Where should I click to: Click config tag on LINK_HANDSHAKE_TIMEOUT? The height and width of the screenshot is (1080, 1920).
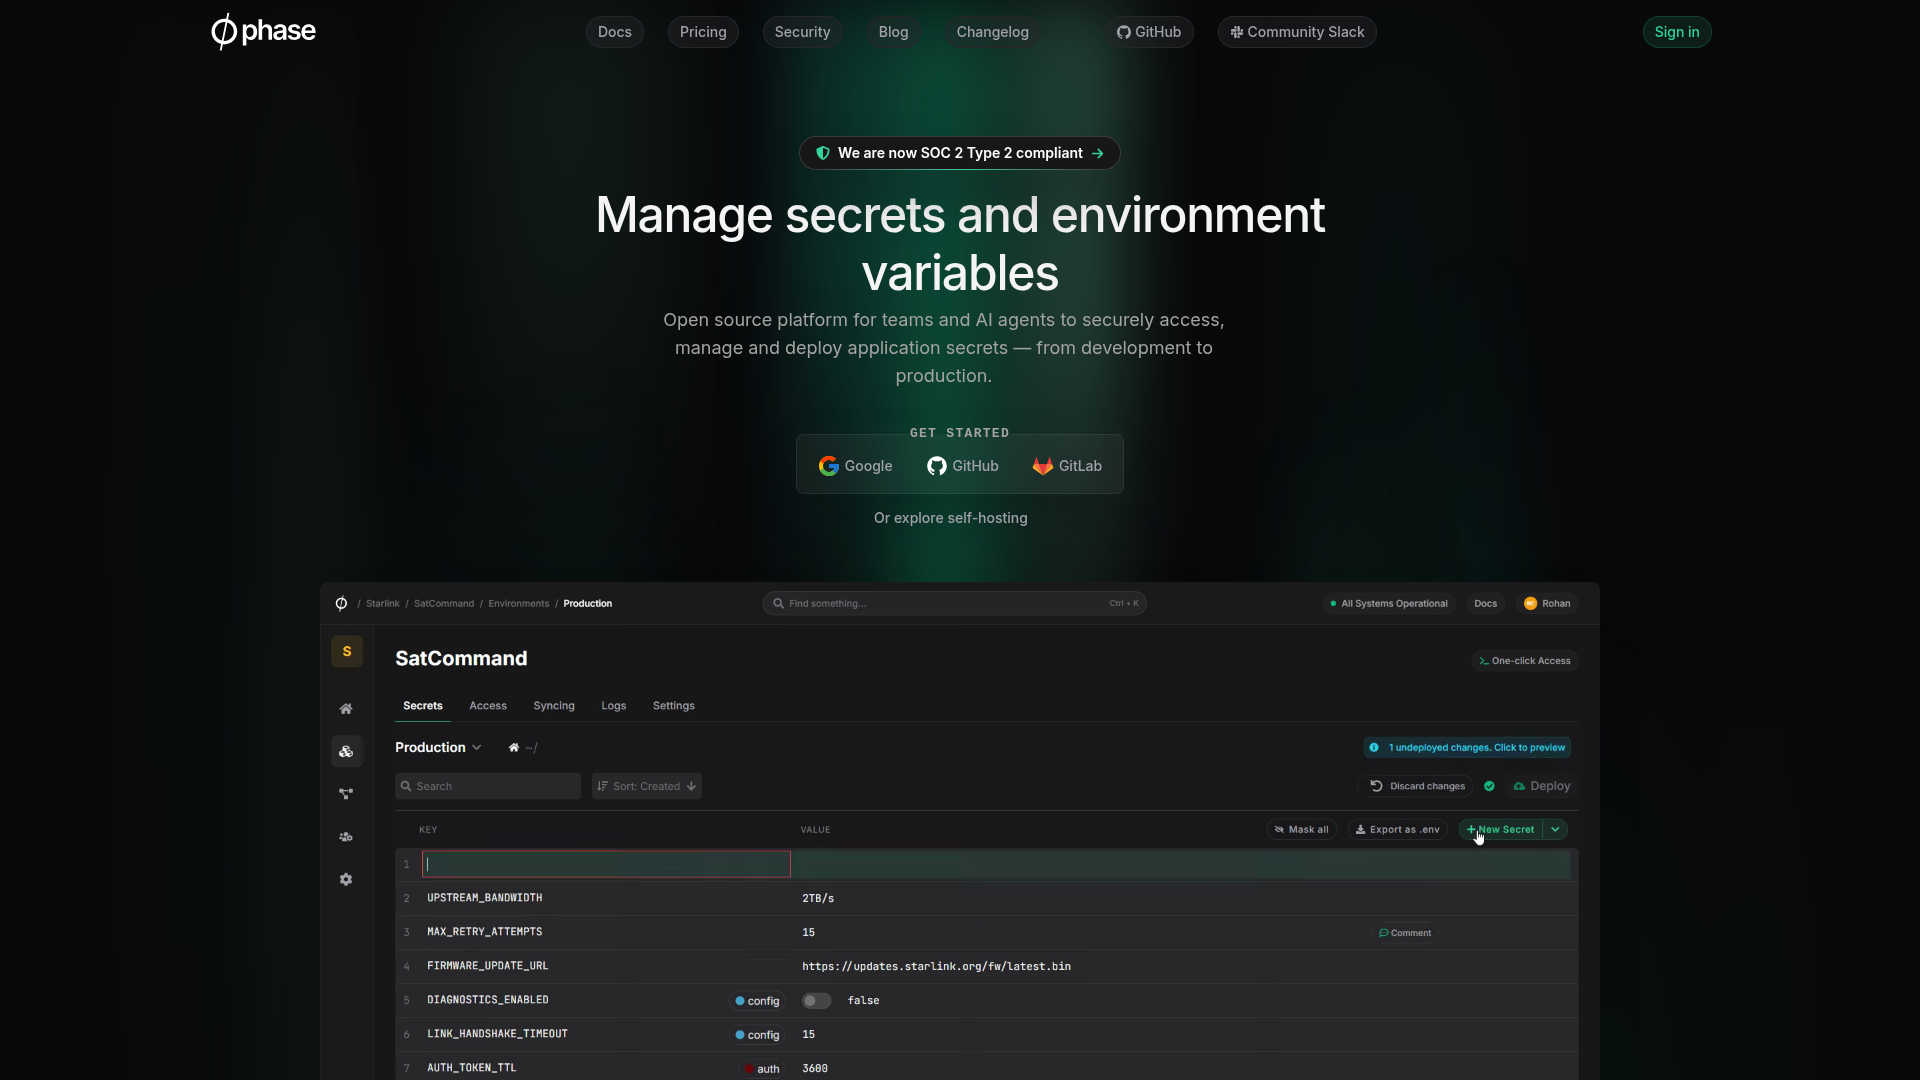click(757, 1035)
